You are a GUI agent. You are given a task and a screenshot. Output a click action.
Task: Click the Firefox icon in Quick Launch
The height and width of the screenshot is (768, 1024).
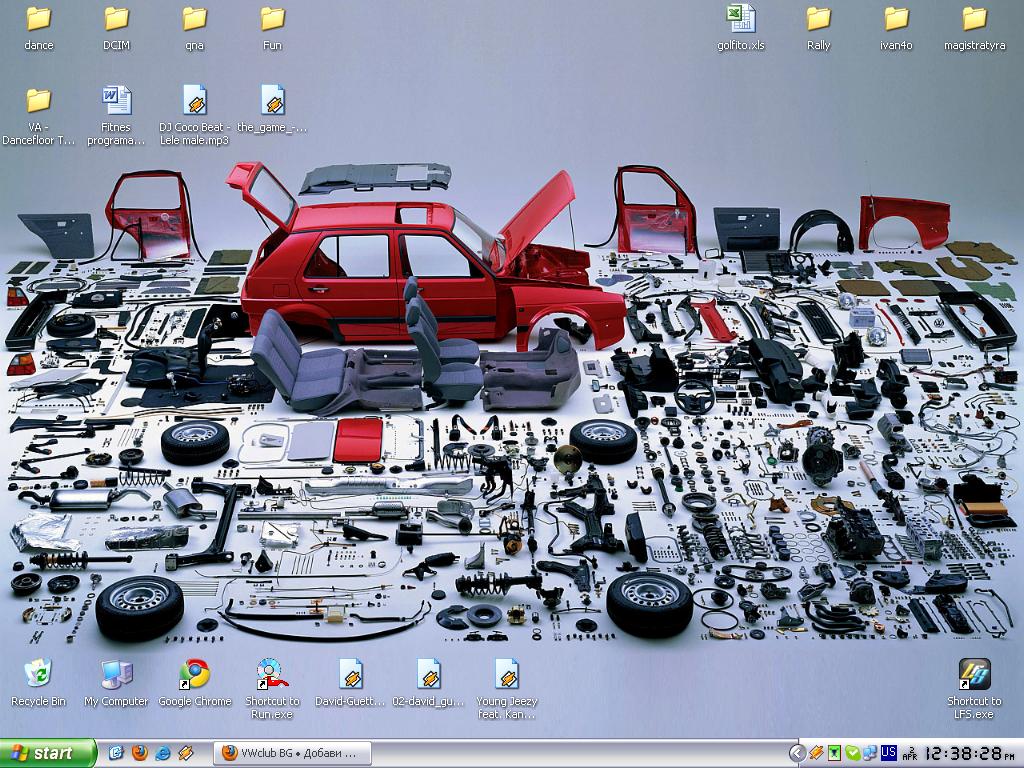pyautogui.click(x=139, y=753)
